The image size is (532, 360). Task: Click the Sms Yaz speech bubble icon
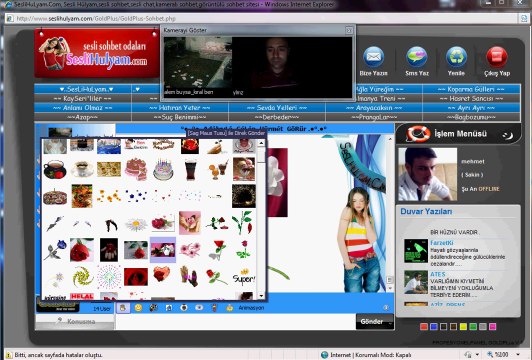[x=417, y=57]
